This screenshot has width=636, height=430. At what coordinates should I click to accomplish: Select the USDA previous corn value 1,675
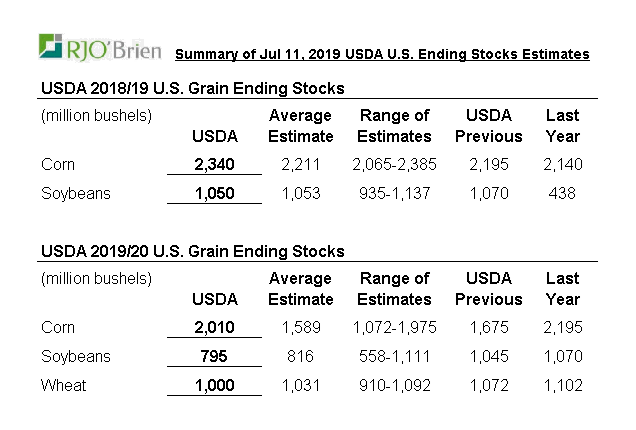(488, 327)
